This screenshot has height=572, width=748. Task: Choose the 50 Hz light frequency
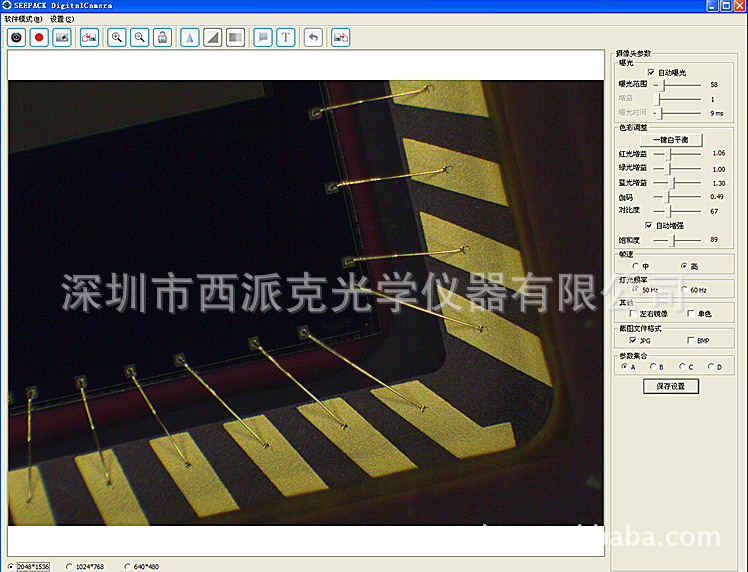pyautogui.click(x=635, y=290)
